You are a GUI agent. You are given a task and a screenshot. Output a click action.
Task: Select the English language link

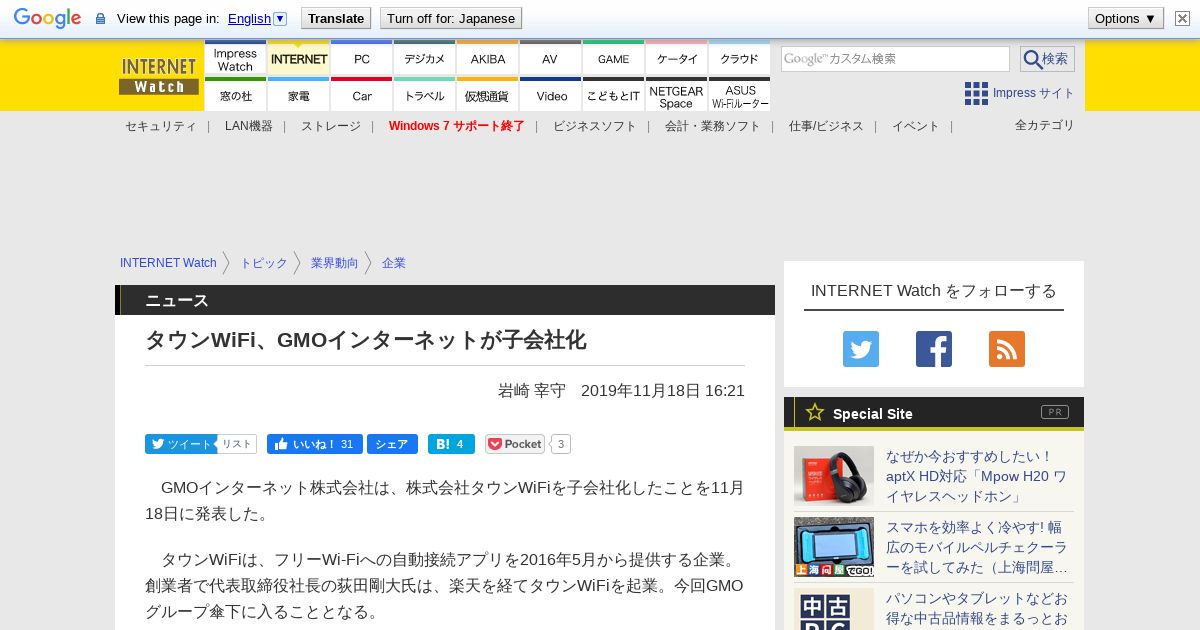(x=249, y=18)
